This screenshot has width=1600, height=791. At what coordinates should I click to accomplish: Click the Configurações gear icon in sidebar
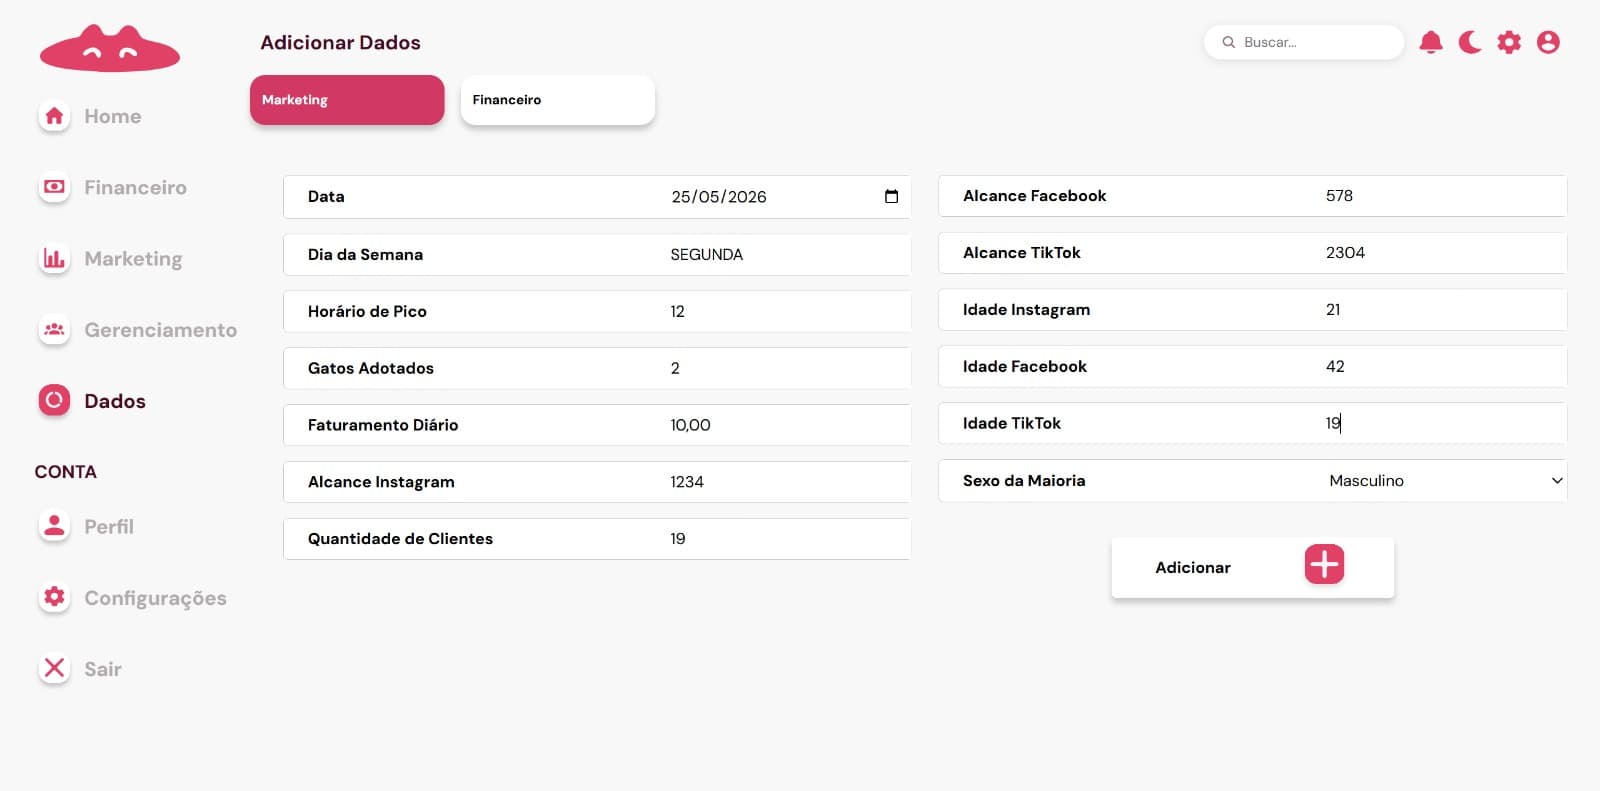coord(54,597)
